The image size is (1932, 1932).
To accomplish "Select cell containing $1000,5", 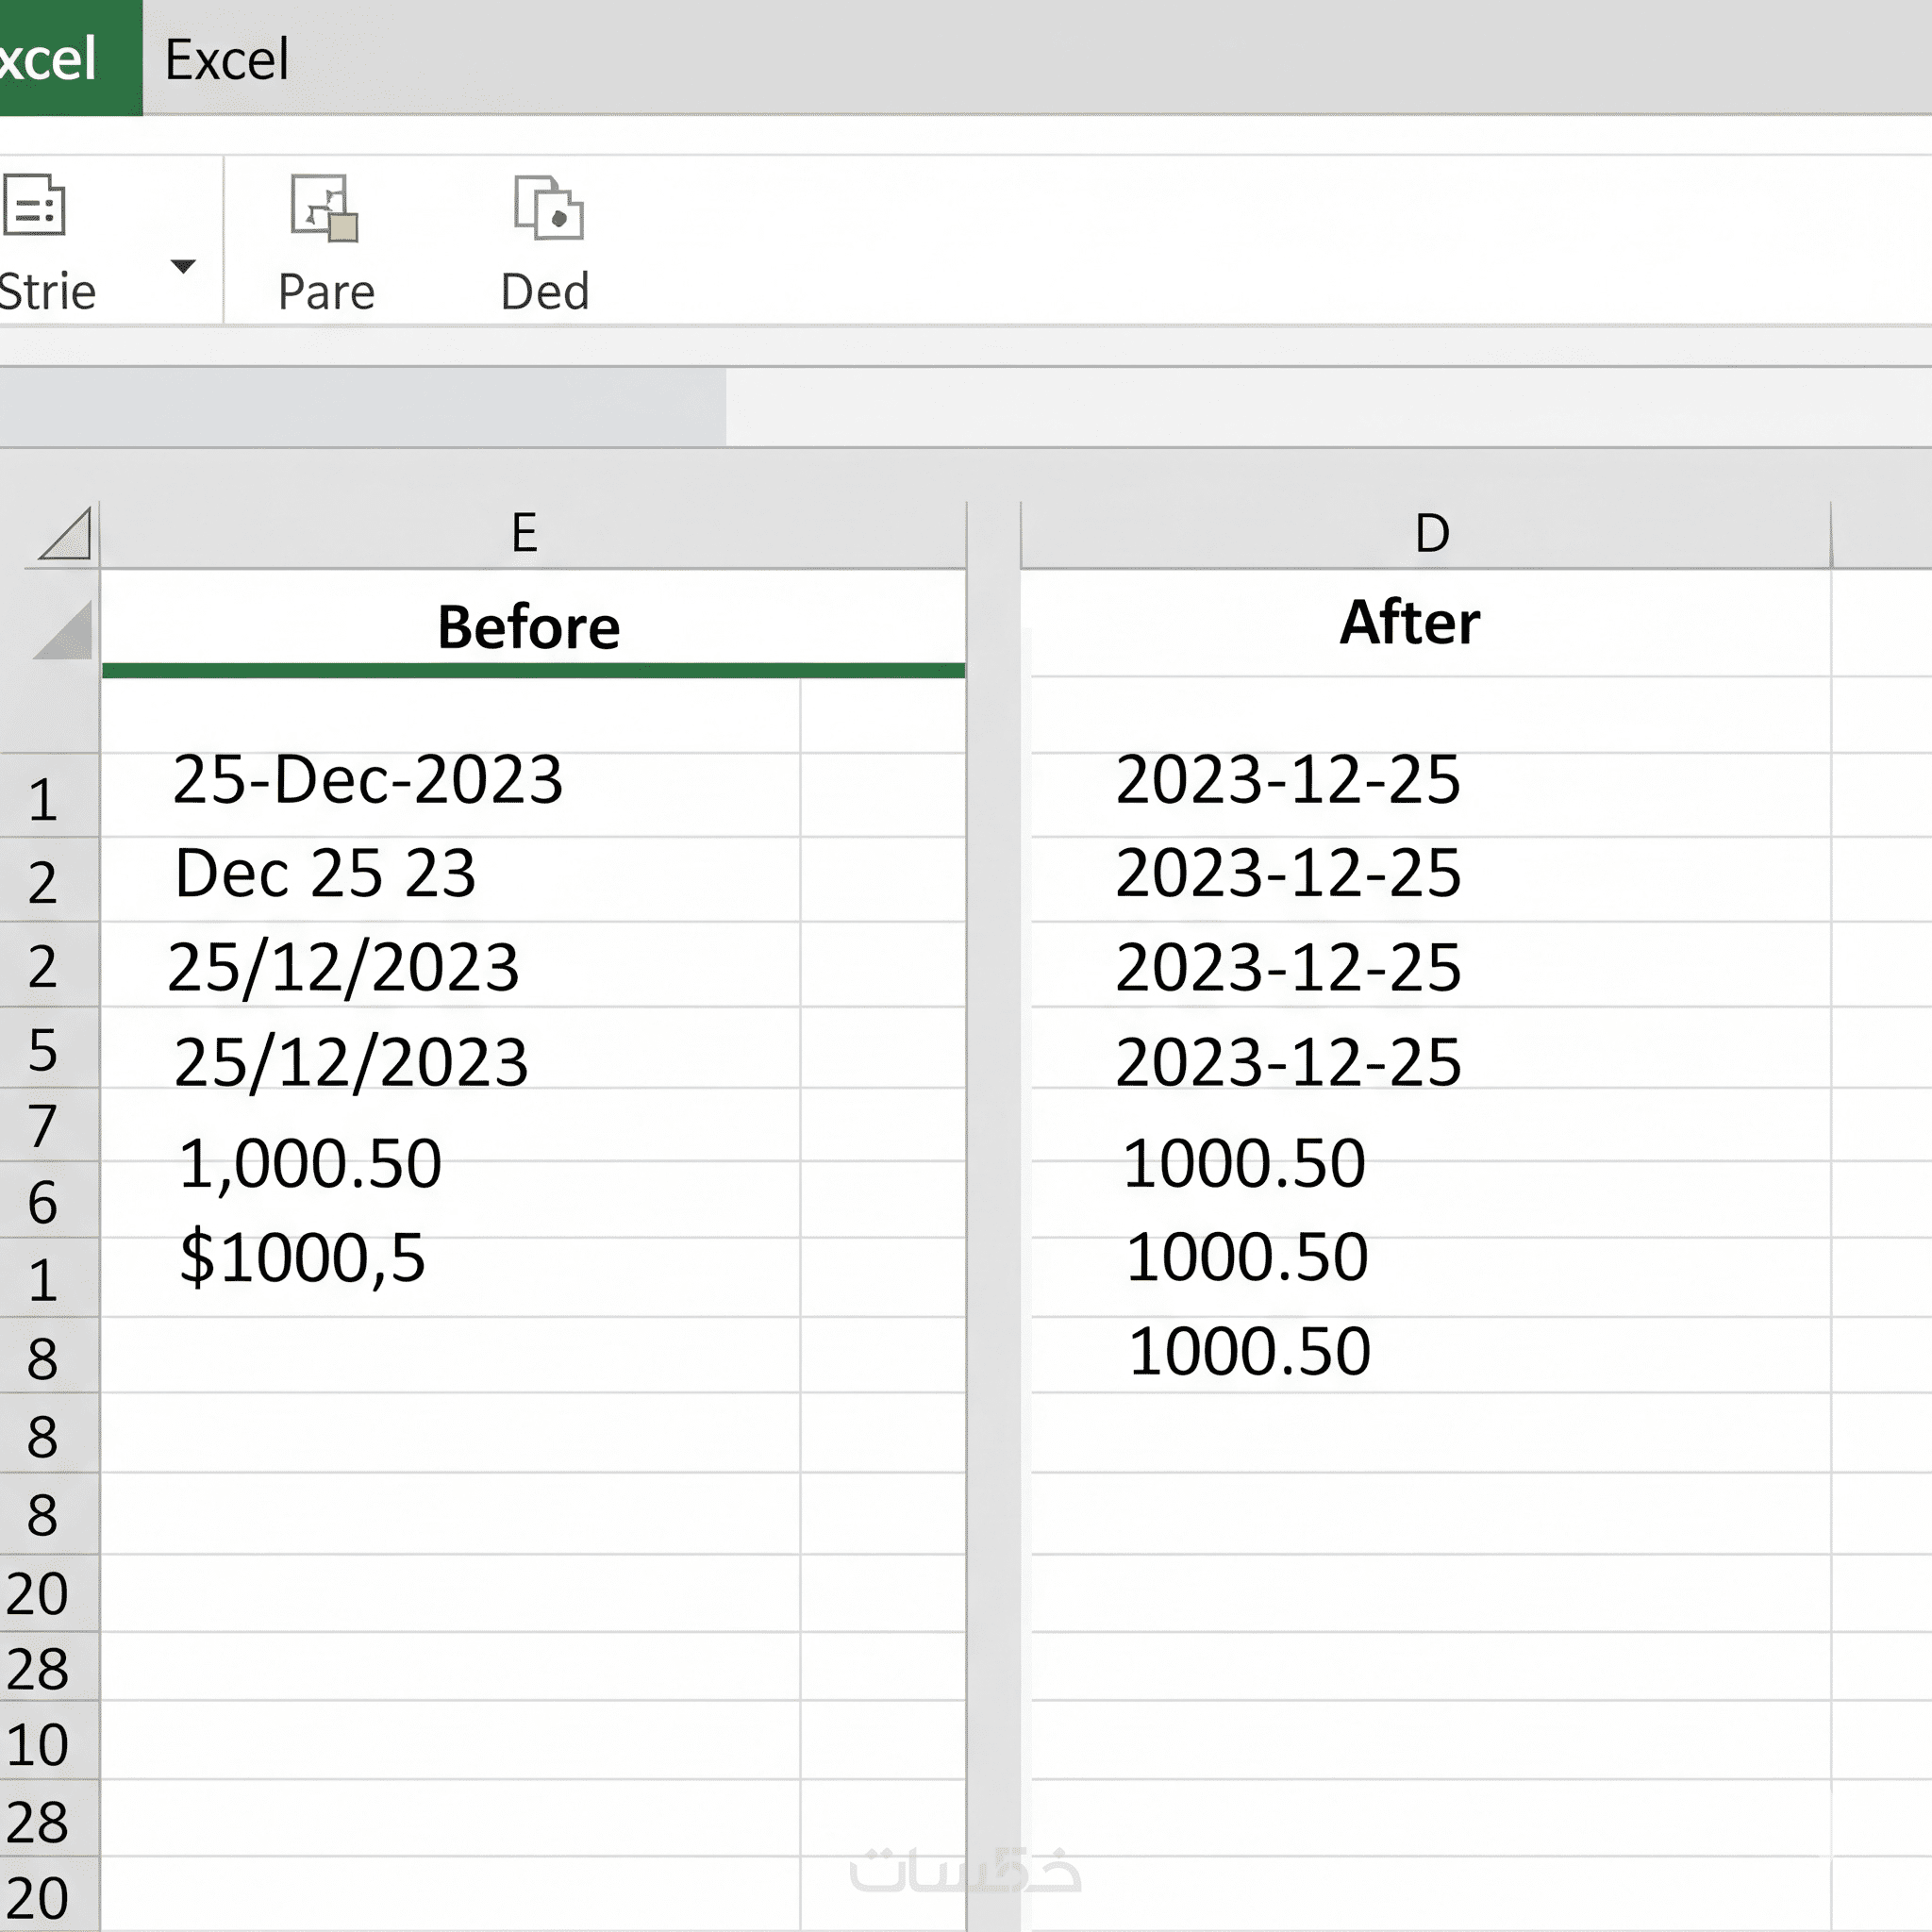I will [302, 1257].
